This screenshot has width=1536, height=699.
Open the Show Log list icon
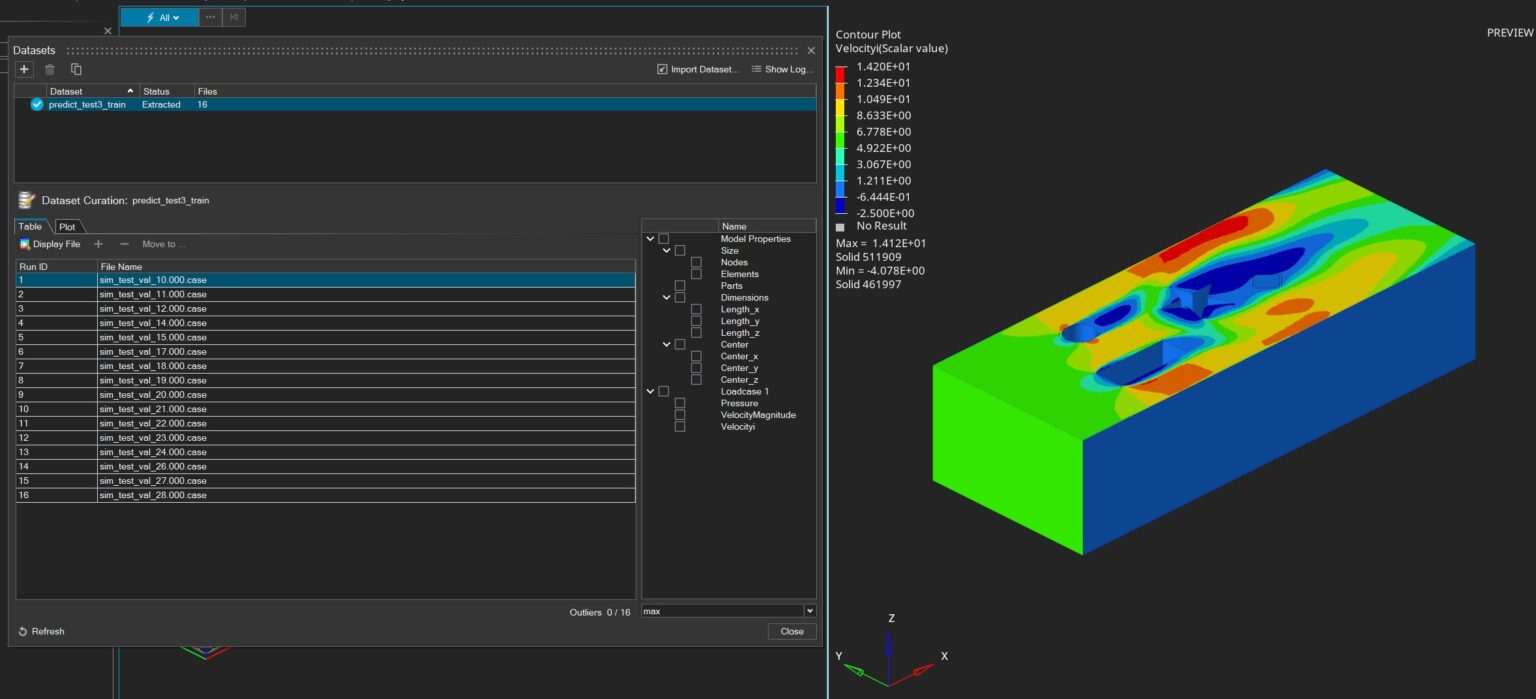point(757,69)
